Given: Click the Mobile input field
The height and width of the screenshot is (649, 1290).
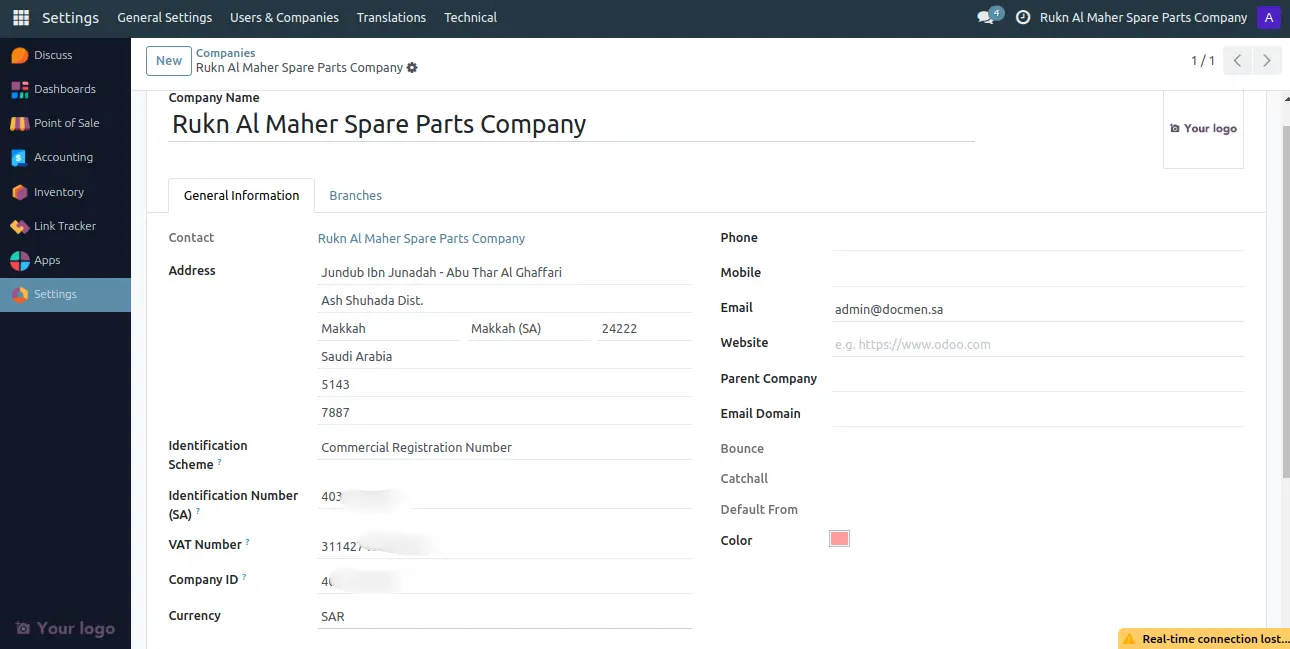Looking at the screenshot, I should point(1037,273).
